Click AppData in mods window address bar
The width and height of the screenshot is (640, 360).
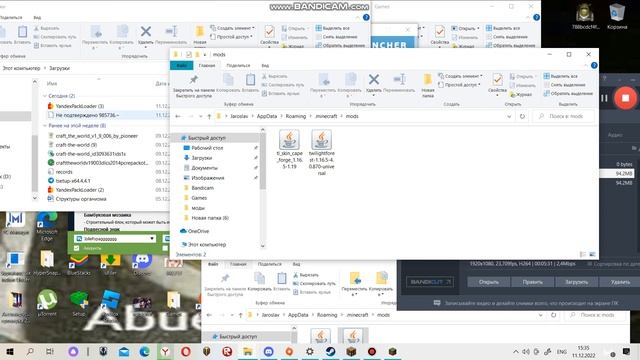point(267,116)
